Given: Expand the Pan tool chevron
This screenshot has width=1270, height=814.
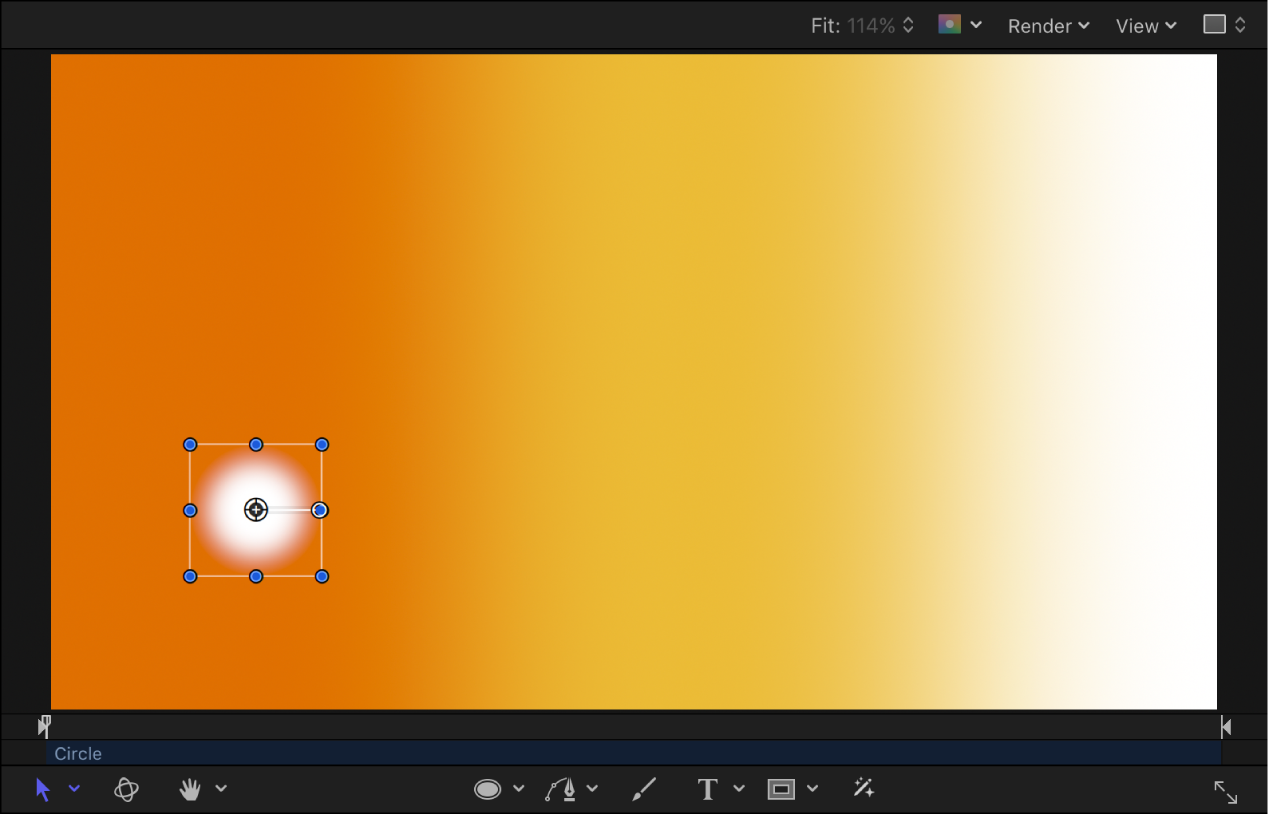Looking at the screenshot, I should (x=220, y=789).
